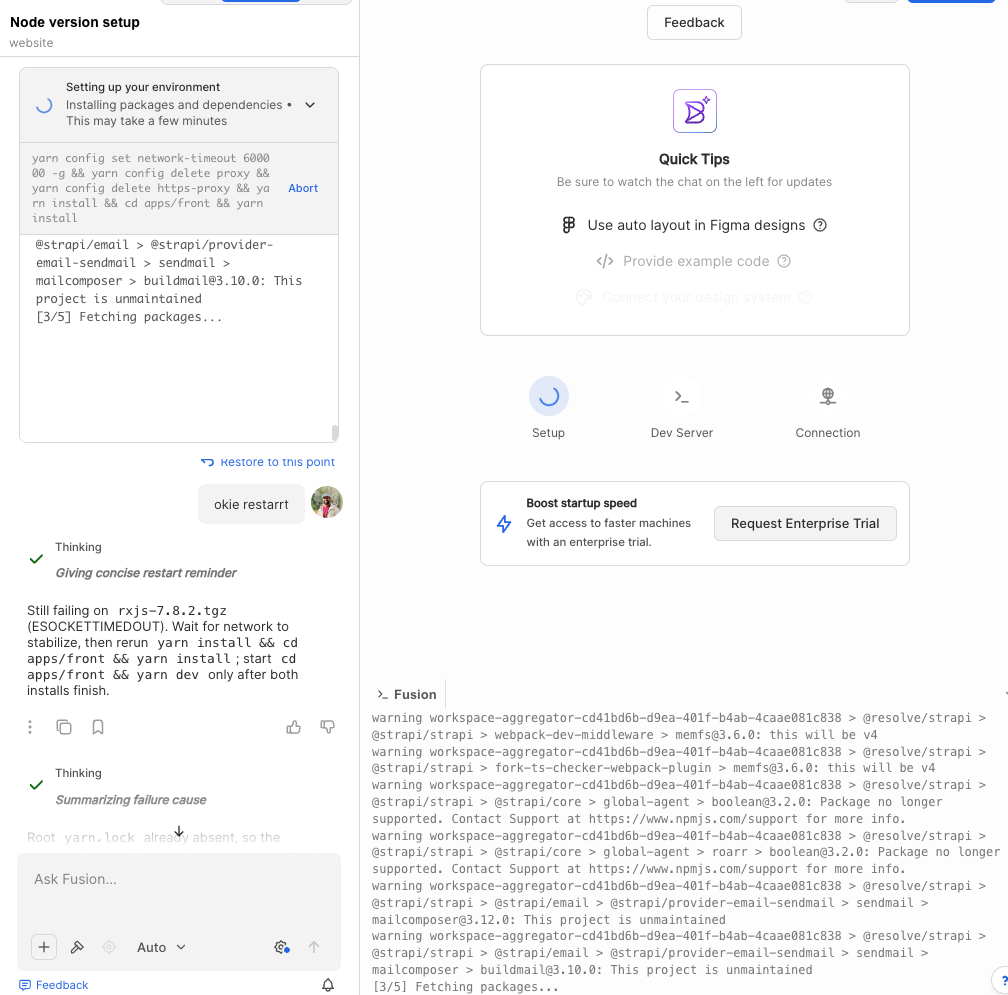Click the okie restarrt message bubble
Viewport: 1008px width, 995px height.
(x=251, y=505)
